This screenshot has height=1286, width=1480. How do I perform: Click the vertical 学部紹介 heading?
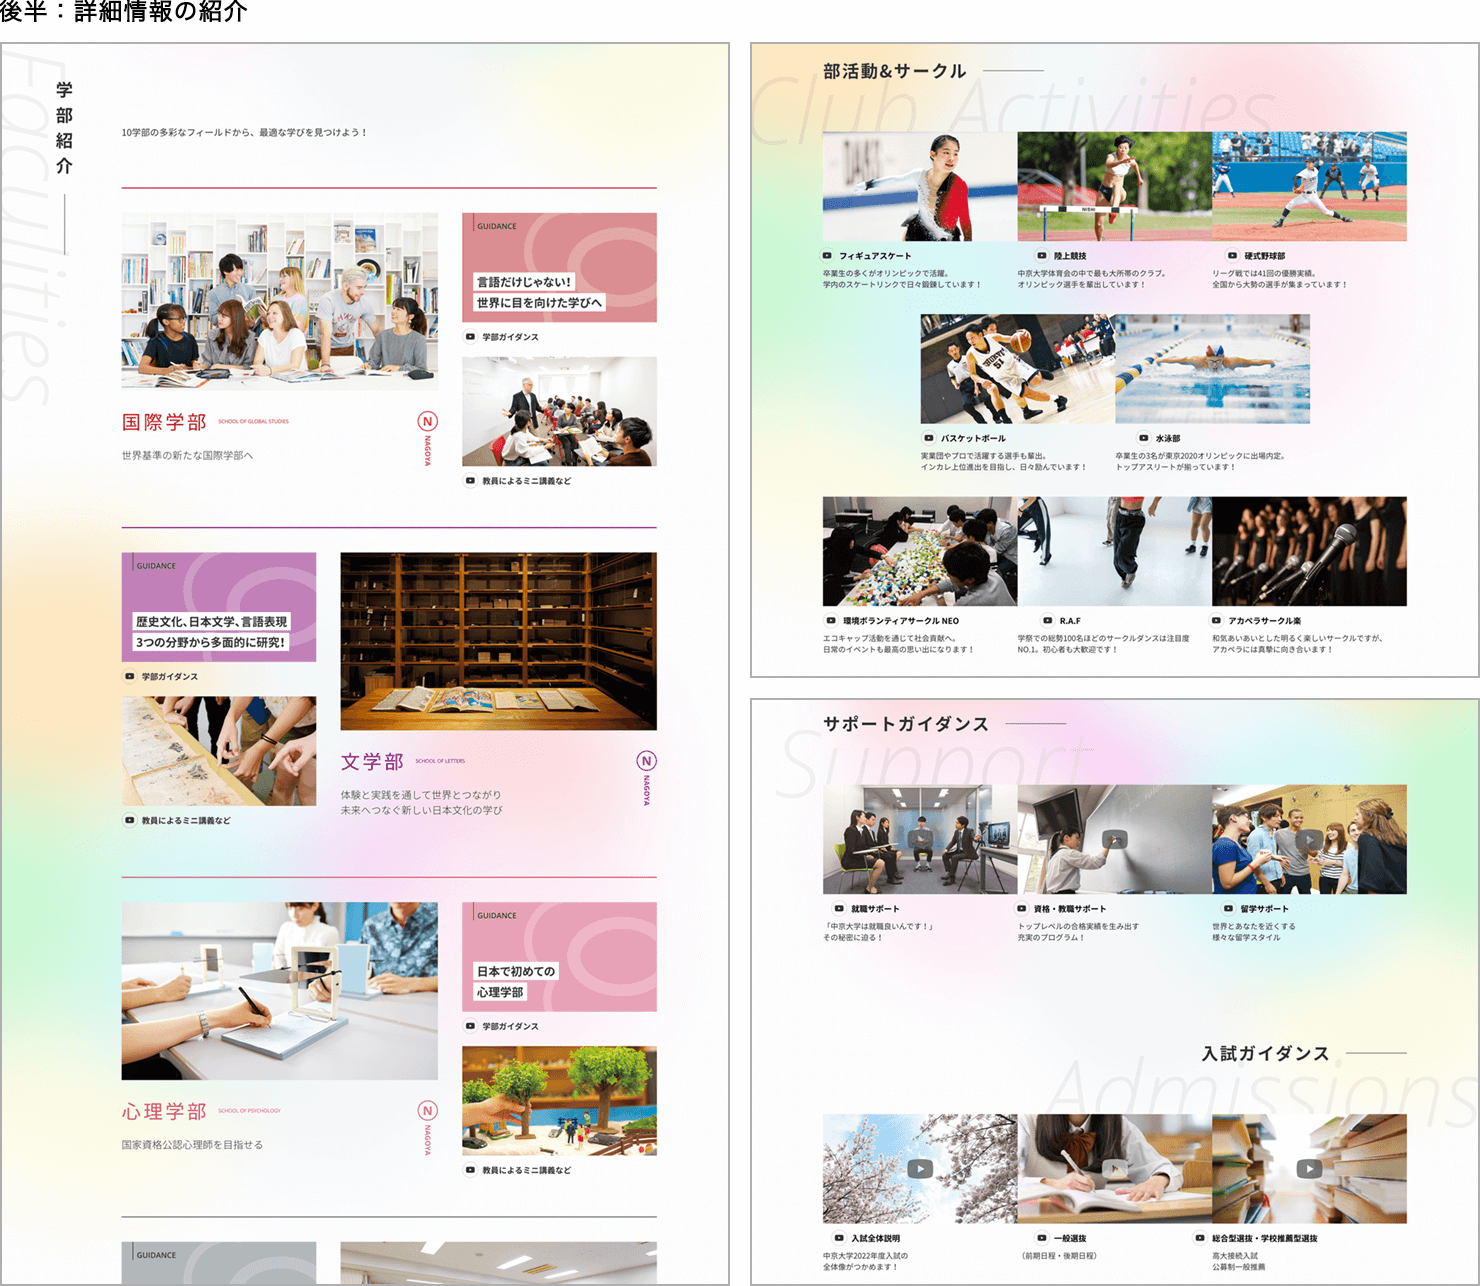pos(64,128)
